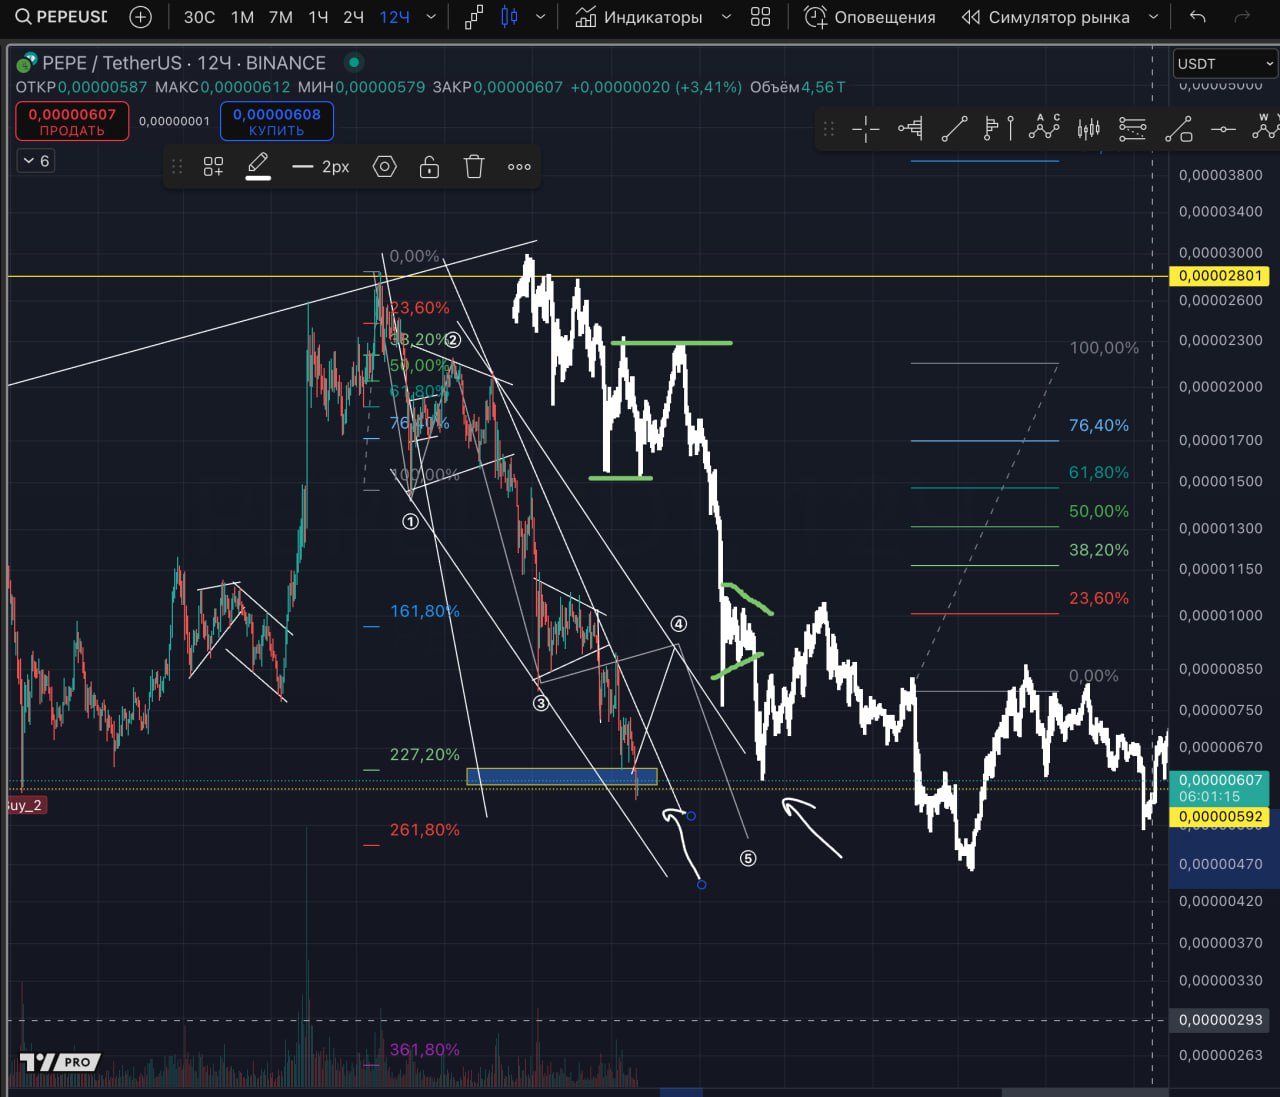This screenshot has width=1280, height=1097.
Task: Open more options three-dots menu
Action: (x=519, y=167)
